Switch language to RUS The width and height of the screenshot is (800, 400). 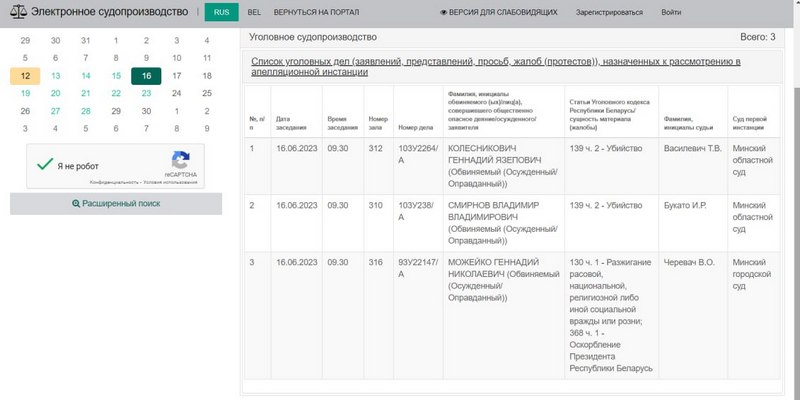pos(221,12)
